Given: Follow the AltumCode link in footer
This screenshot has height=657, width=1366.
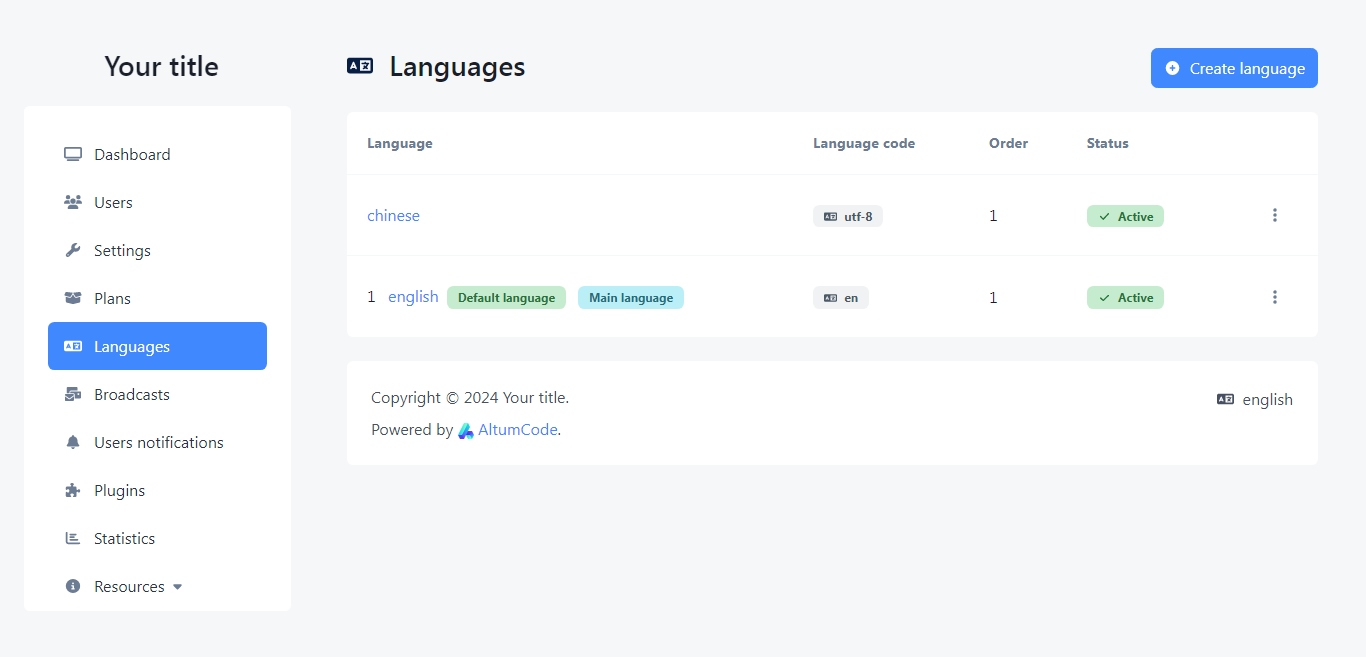Looking at the screenshot, I should pyautogui.click(x=517, y=430).
